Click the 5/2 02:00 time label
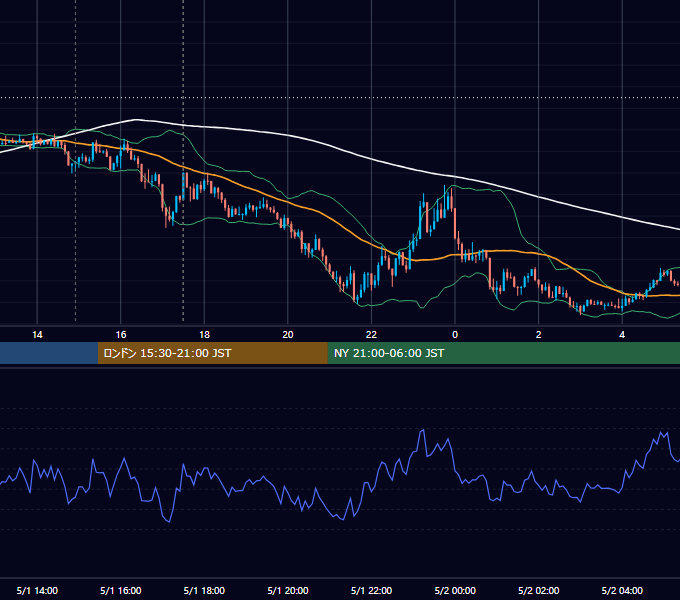 click(539, 590)
